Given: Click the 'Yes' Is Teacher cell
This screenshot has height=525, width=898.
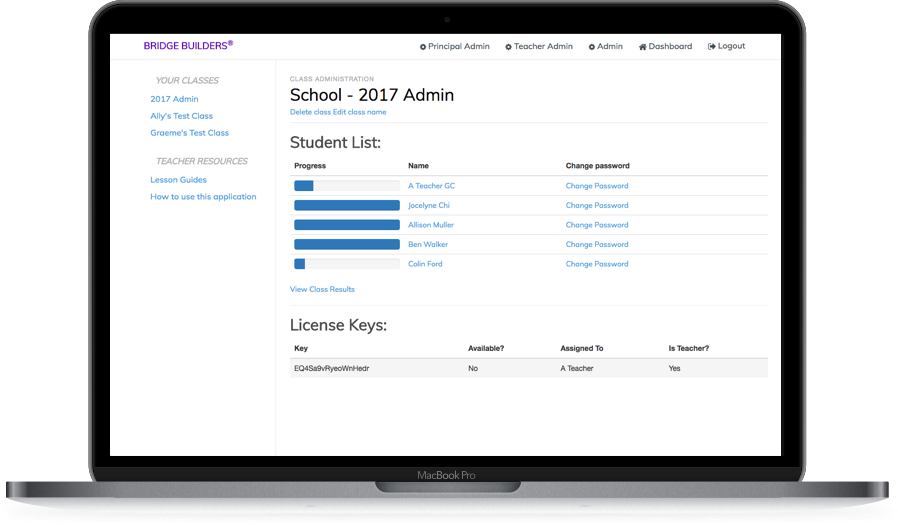Looking at the screenshot, I should [674, 369].
